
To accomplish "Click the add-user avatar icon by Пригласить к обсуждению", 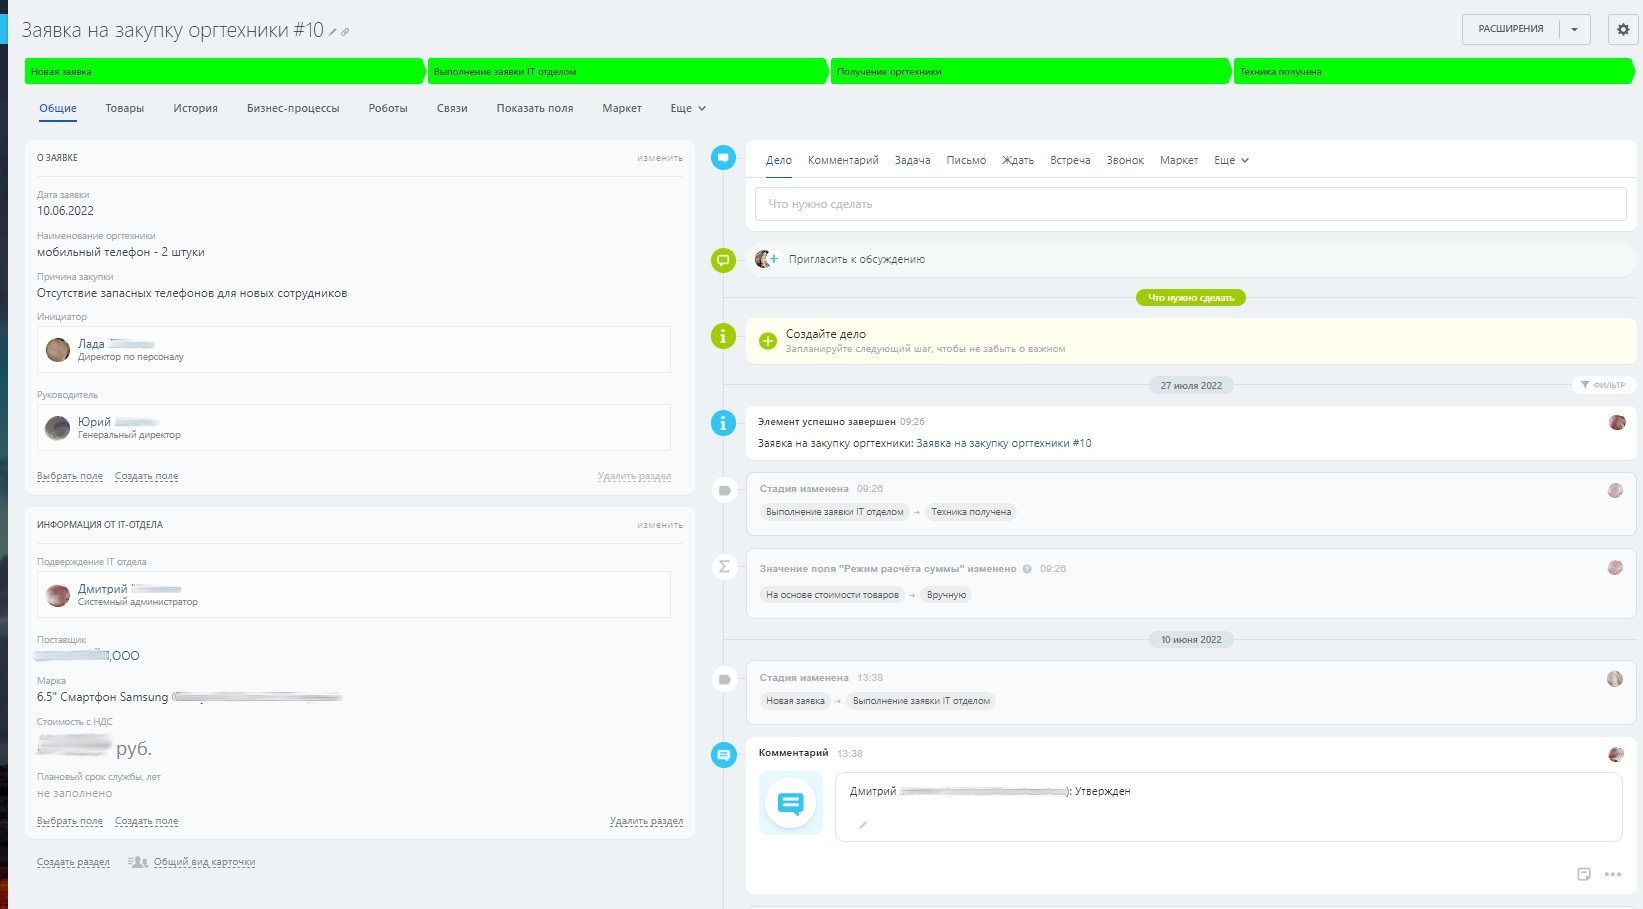I will pos(766,259).
